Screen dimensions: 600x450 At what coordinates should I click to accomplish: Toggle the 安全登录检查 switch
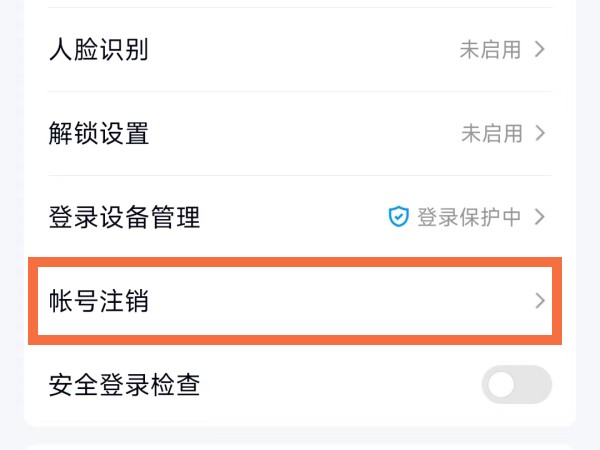(x=516, y=385)
